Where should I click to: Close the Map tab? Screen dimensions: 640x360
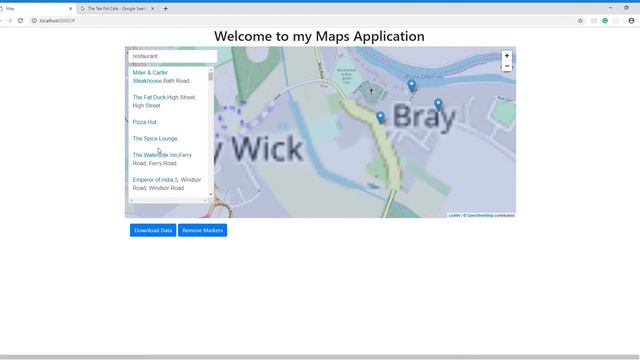[x=70, y=8]
